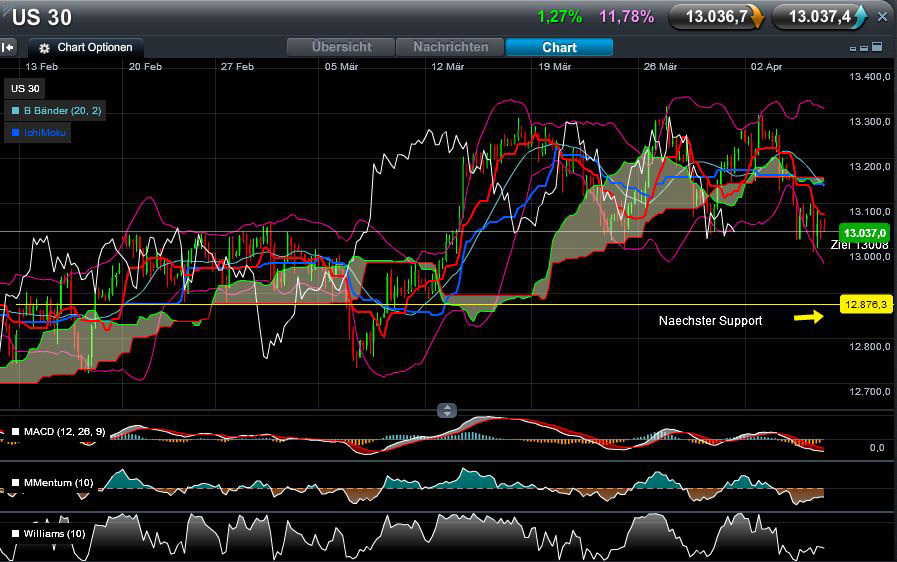The height and width of the screenshot is (562, 897).
Task: Click the 02 Apr date label
Action: coord(766,66)
